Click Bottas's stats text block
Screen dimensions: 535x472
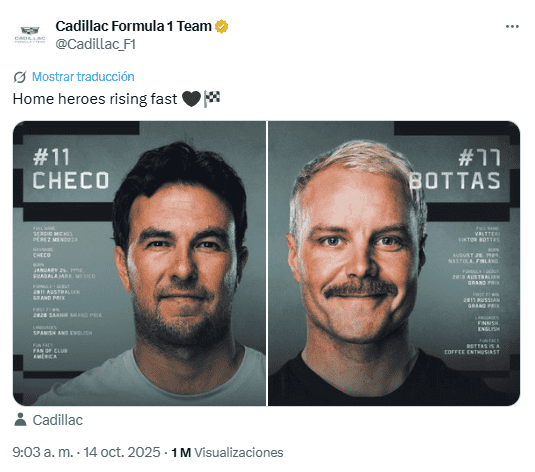coord(472,290)
